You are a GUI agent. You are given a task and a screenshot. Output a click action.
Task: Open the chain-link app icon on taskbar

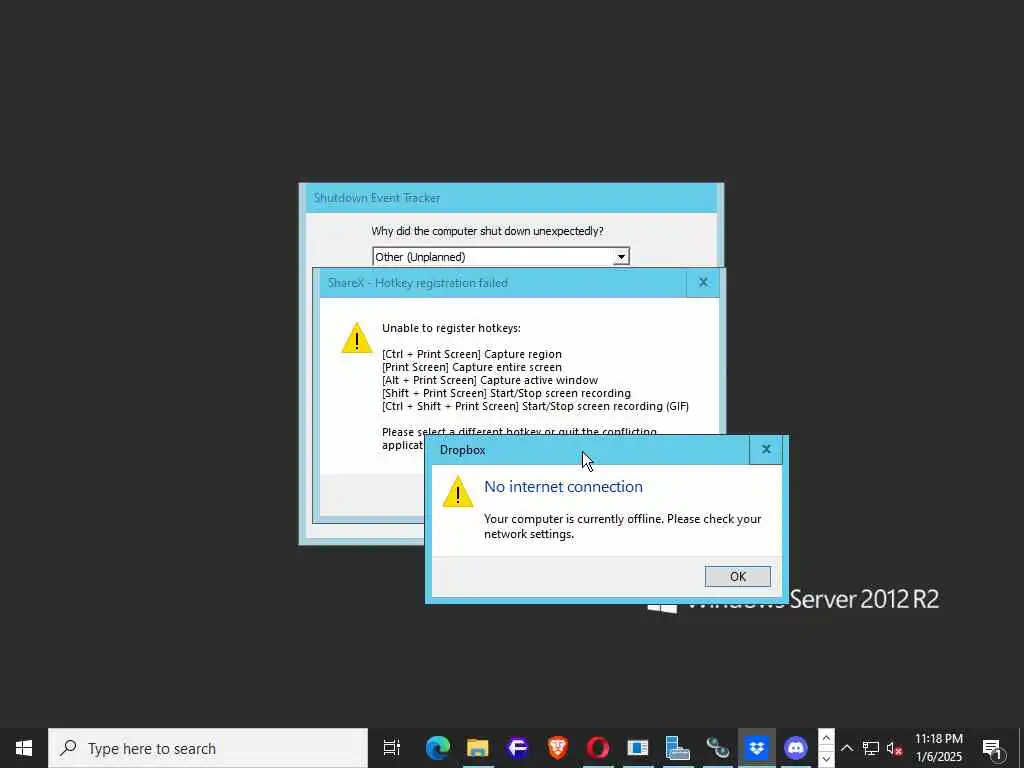(x=717, y=748)
